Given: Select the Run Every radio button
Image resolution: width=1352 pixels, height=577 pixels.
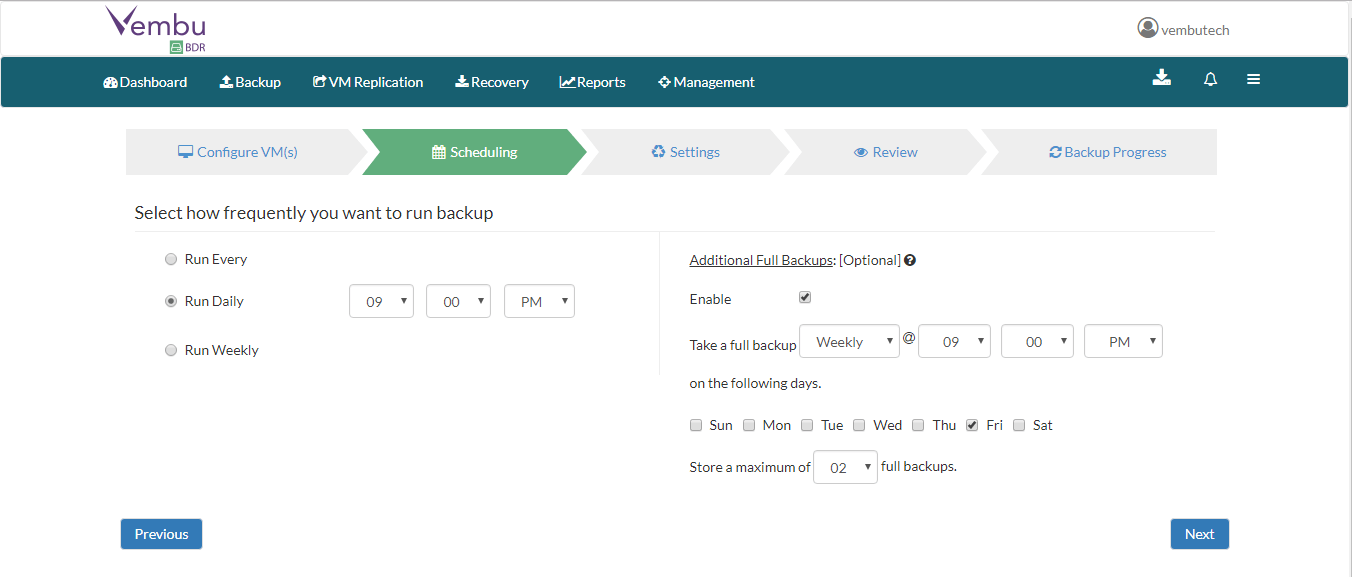Looking at the screenshot, I should click(171, 259).
